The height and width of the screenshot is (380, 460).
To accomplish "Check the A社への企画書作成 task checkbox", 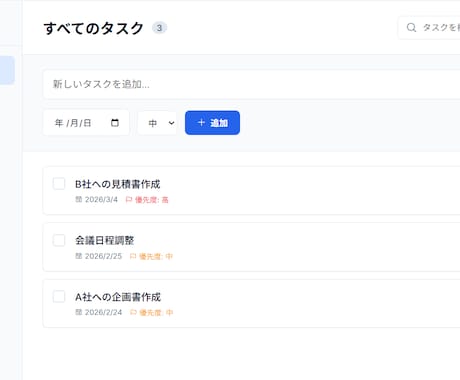I will point(59,296).
